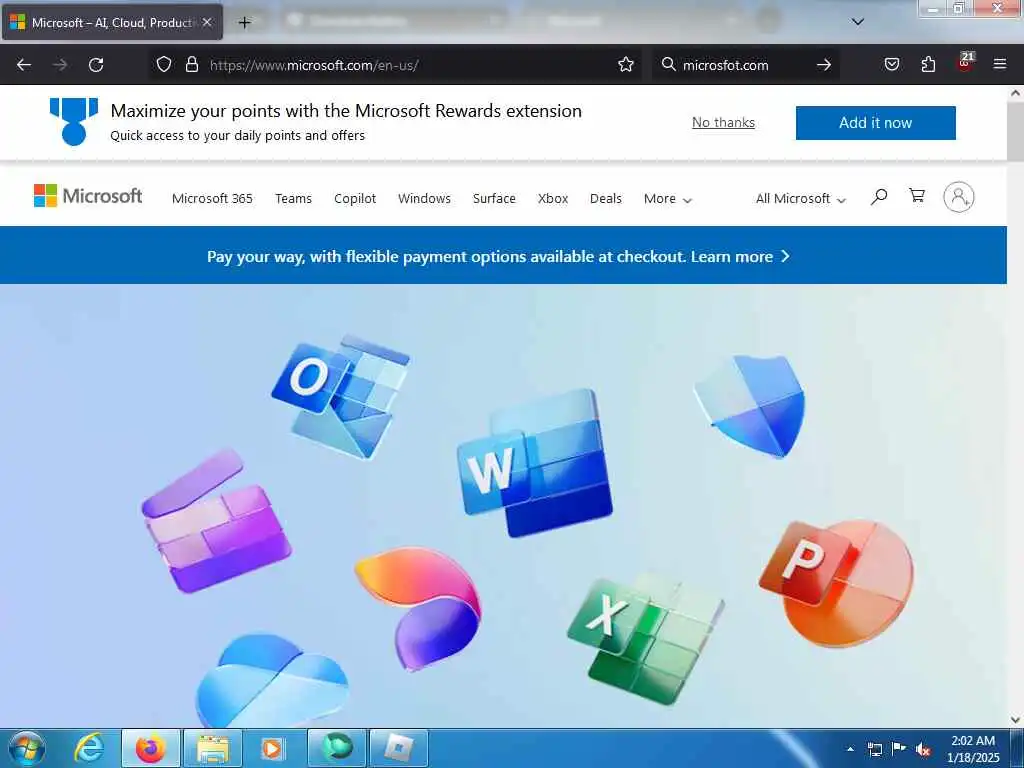Show hidden tray icons arrow
This screenshot has width=1024, height=768.
(x=850, y=748)
